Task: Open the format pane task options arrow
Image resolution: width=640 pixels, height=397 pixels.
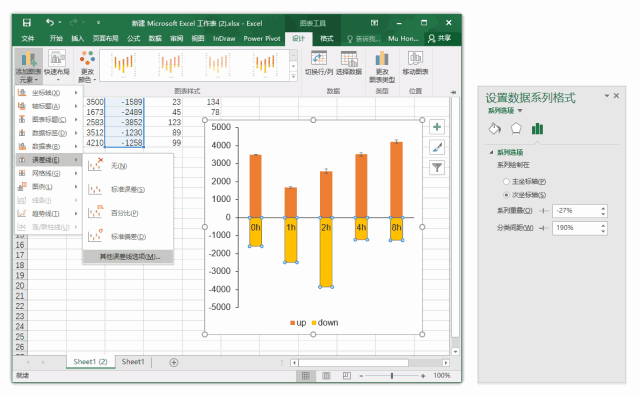Action: point(607,96)
